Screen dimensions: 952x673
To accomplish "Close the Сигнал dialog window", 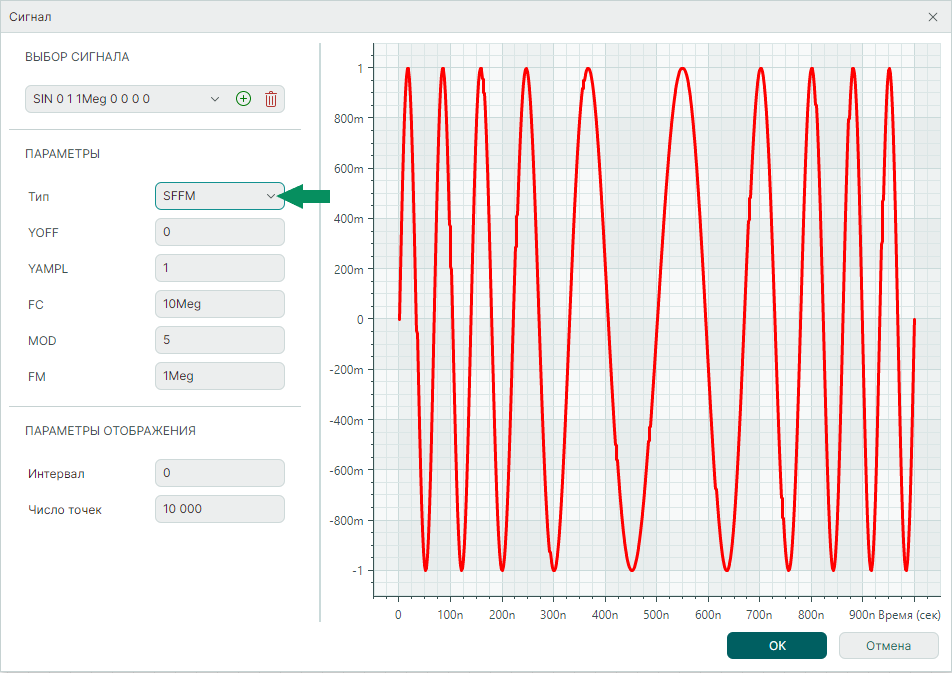I will (x=932, y=16).
